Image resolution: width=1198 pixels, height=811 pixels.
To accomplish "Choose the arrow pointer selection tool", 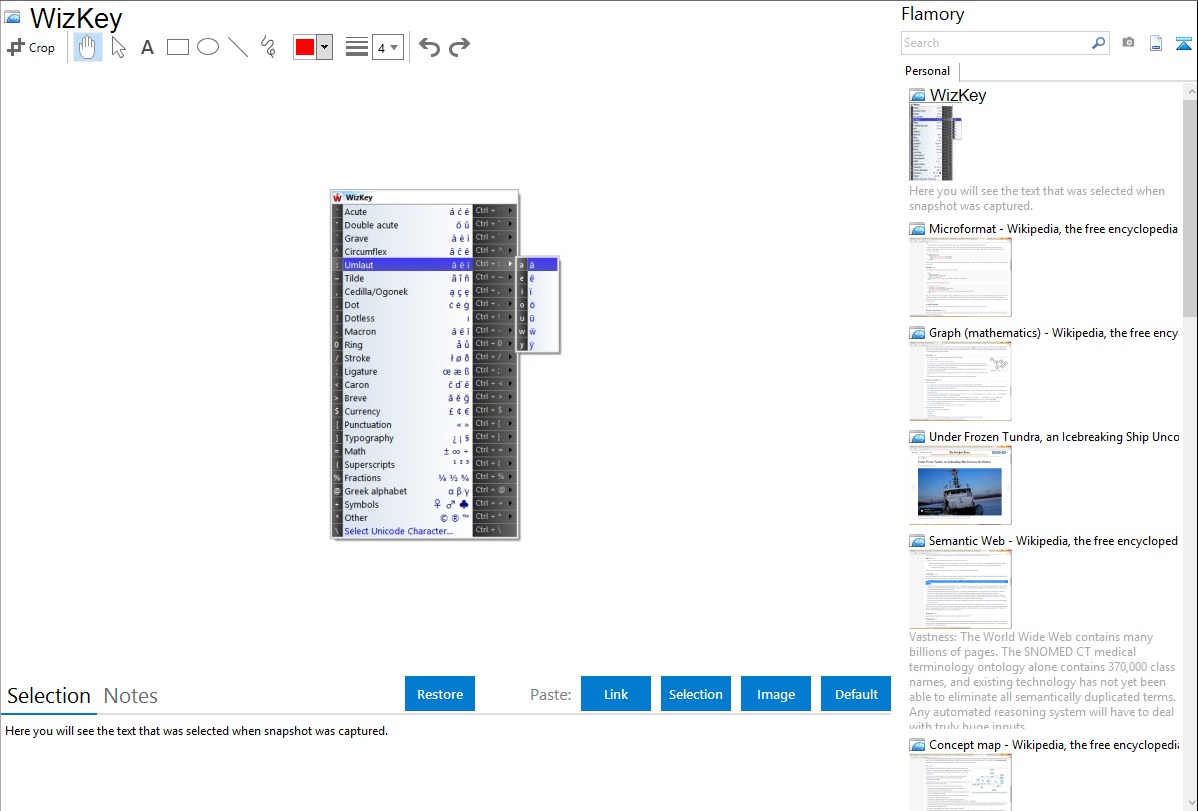I will [118, 47].
